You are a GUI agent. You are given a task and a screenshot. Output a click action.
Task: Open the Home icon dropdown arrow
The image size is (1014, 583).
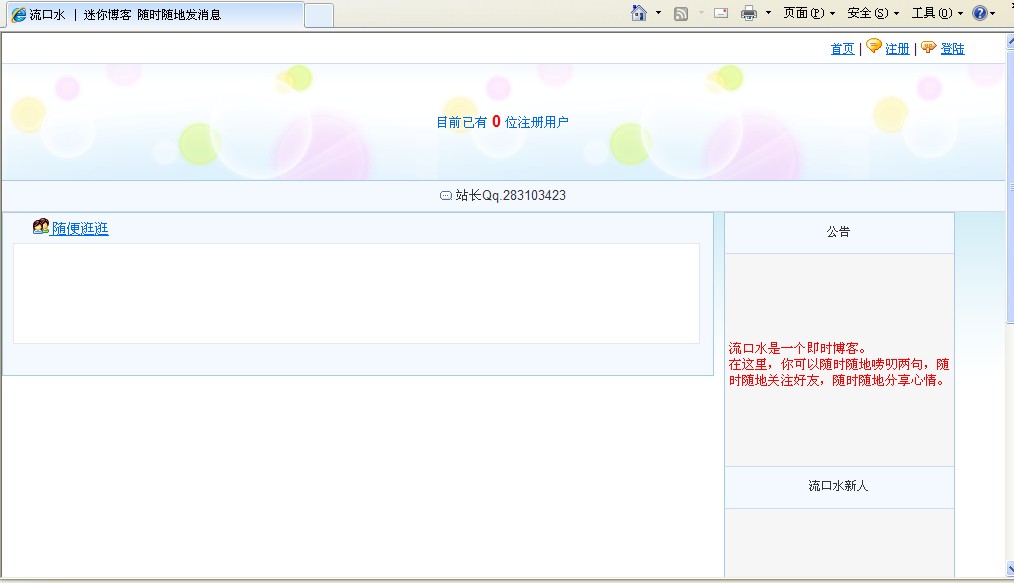pyautogui.click(x=658, y=13)
